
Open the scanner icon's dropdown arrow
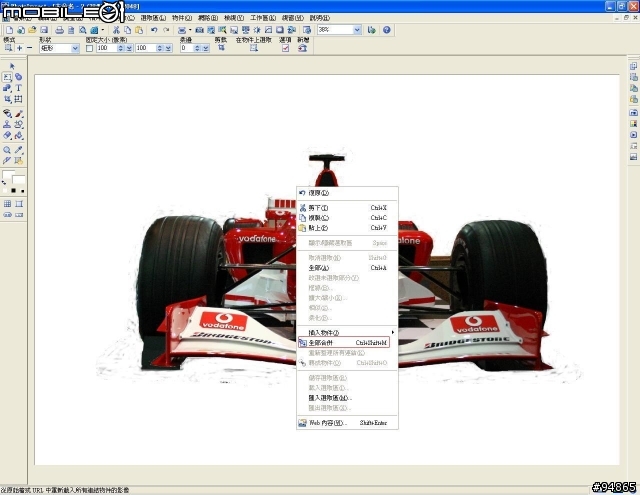190,30
